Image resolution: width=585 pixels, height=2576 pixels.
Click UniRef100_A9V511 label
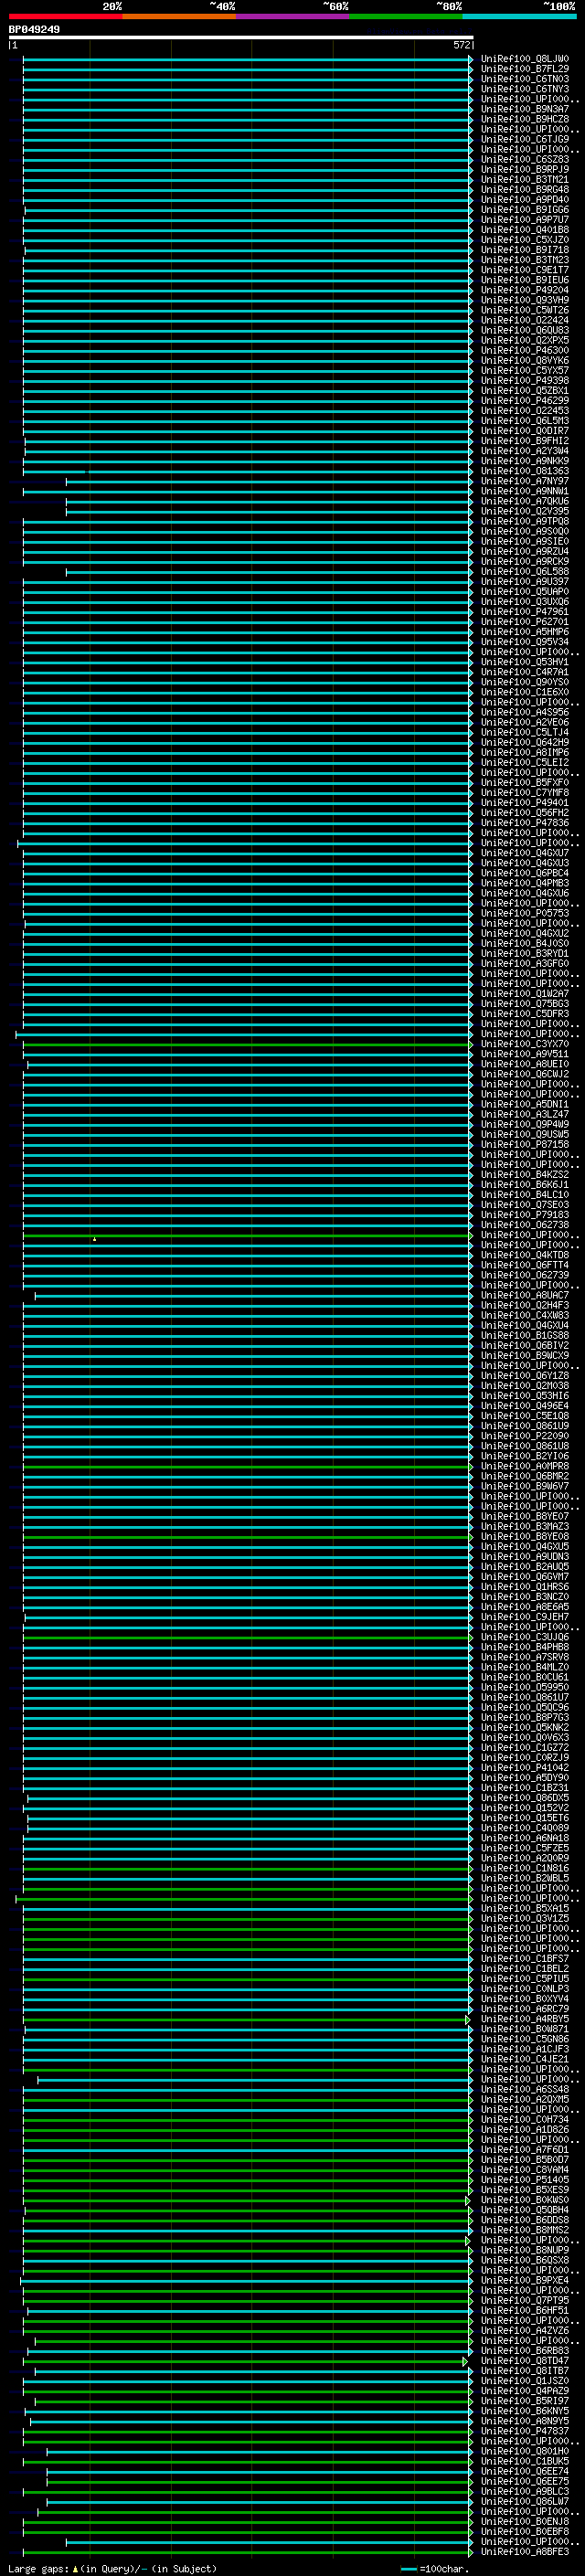(525, 1054)
